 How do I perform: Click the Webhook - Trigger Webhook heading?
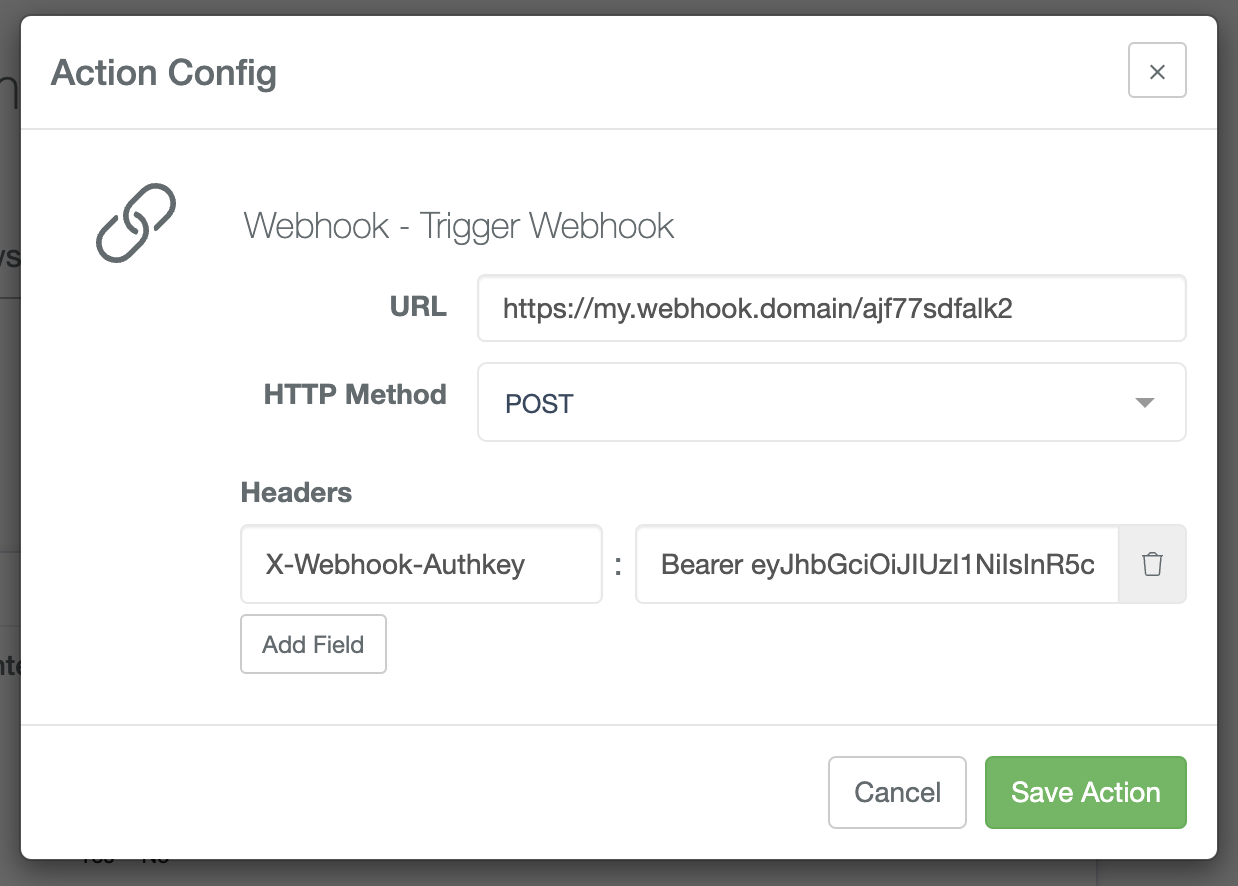coord(459,226)
